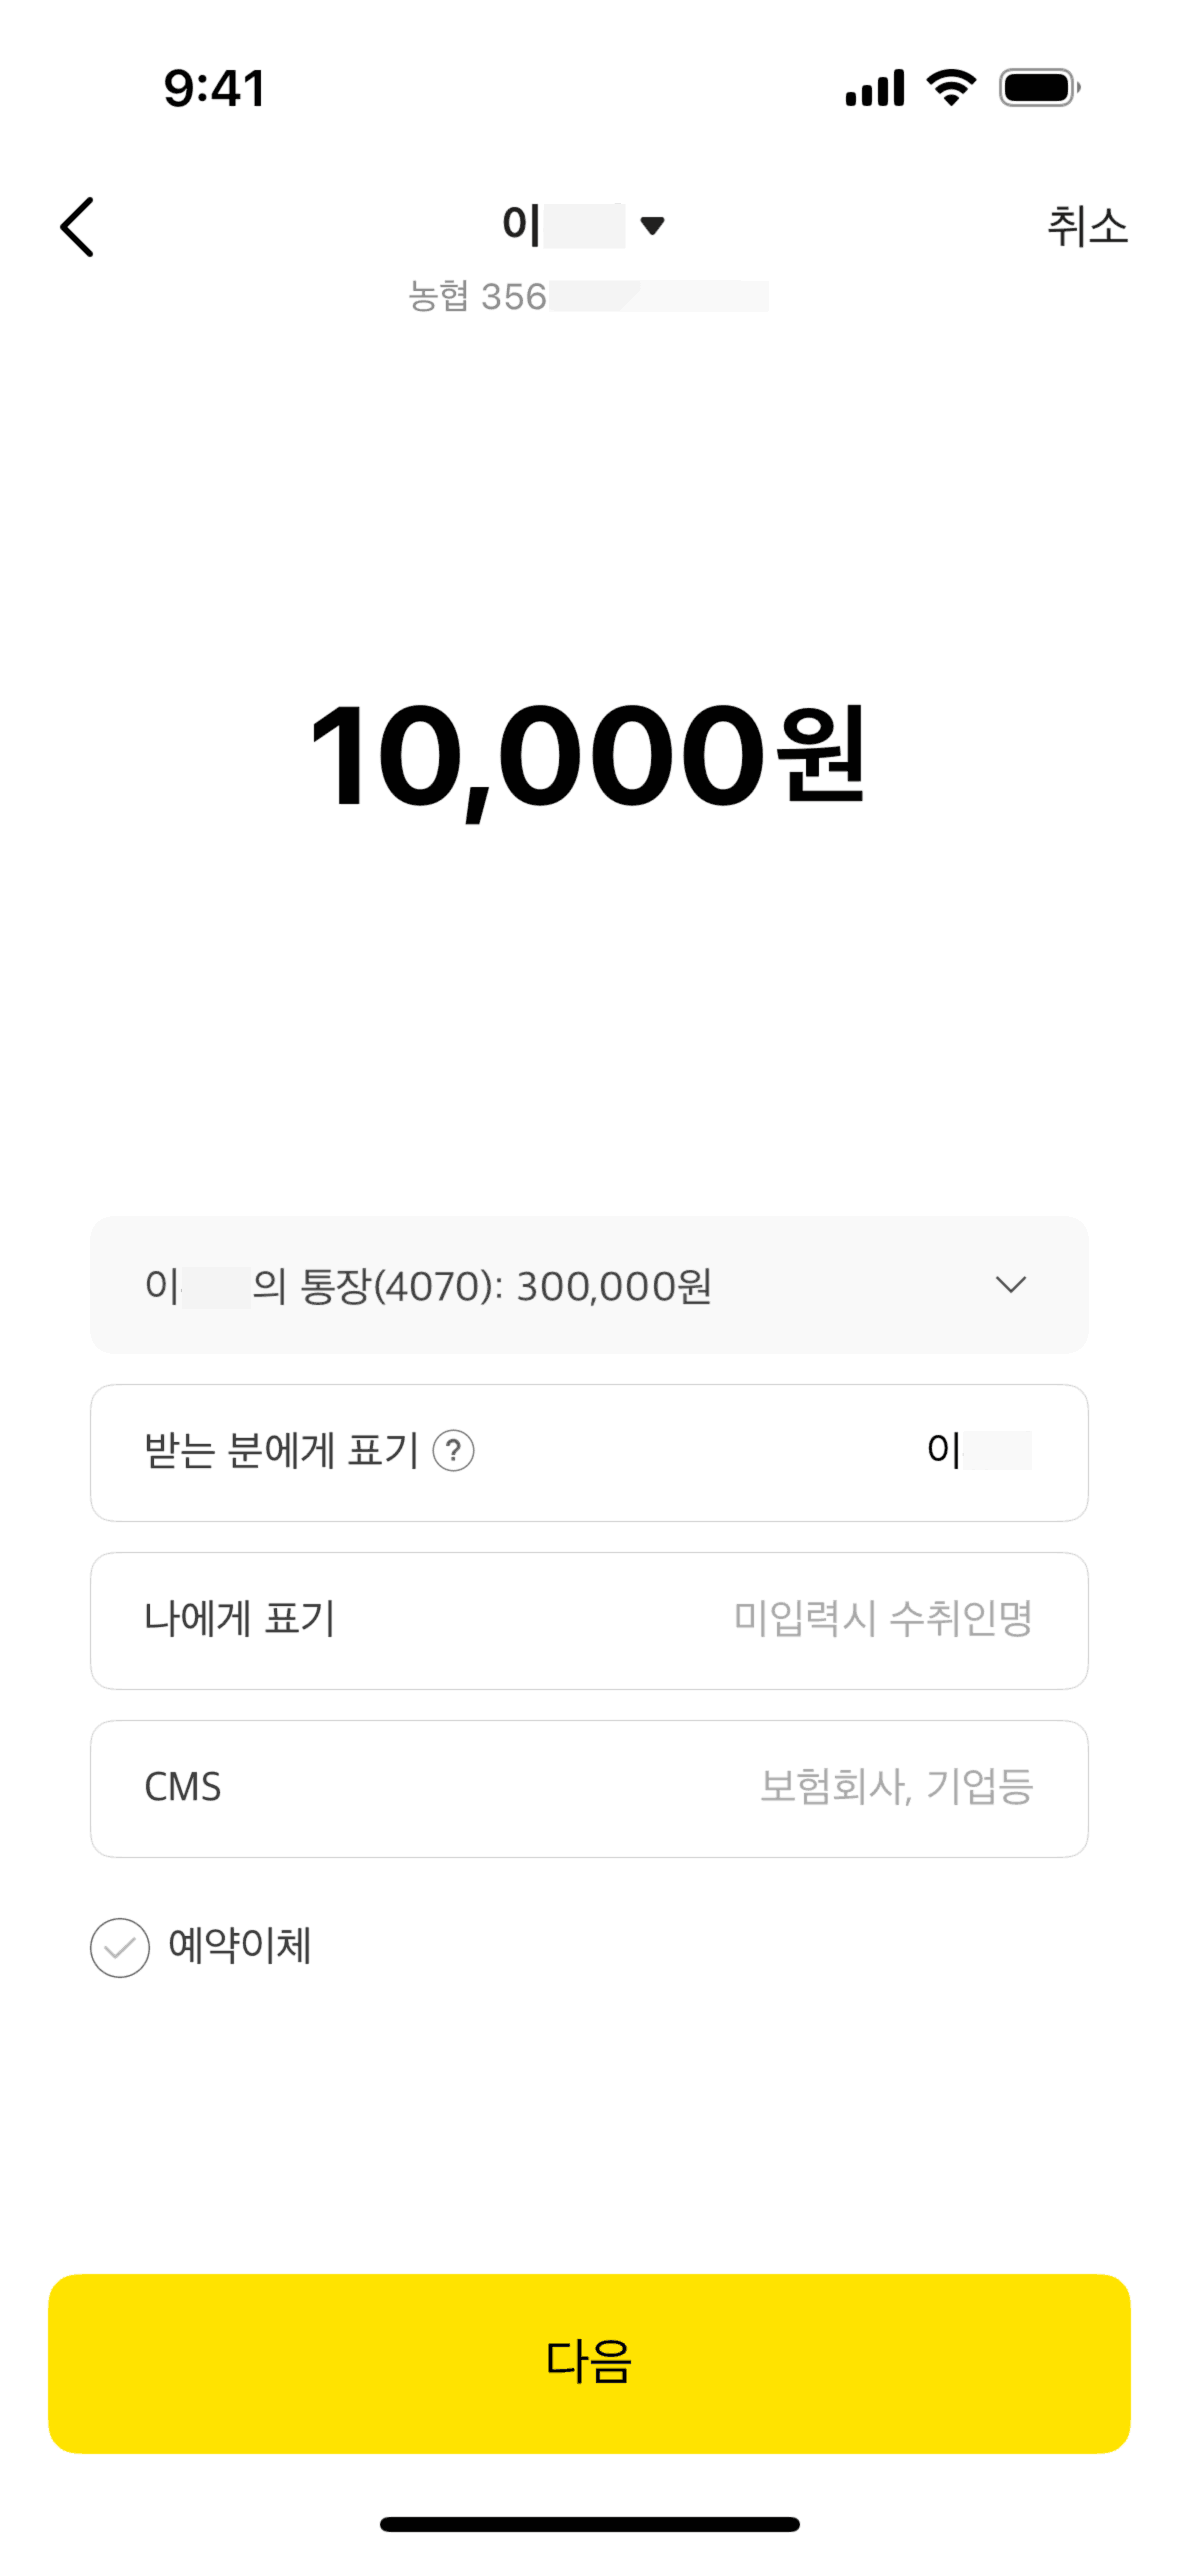The height and width of the screenshot is (2556, 1179).
Task: Open help for 받는 분에게 표기
Action: point(453,1450)
